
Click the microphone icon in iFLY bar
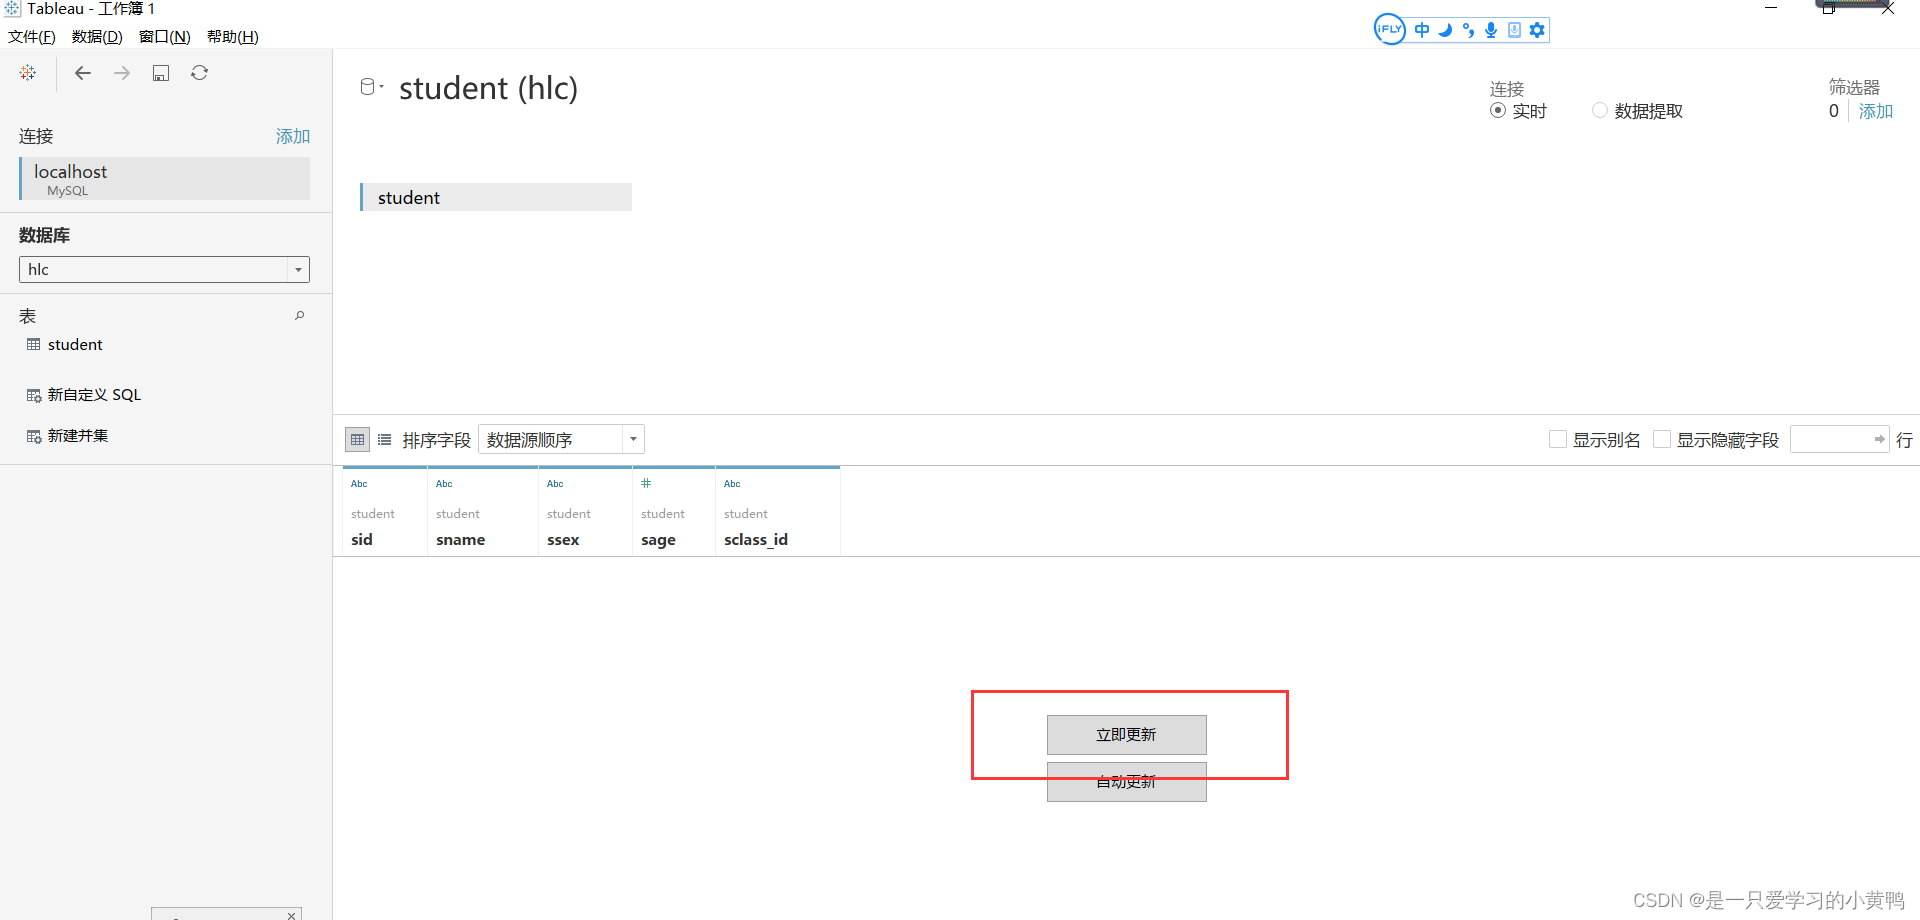tap(1491, 30)
